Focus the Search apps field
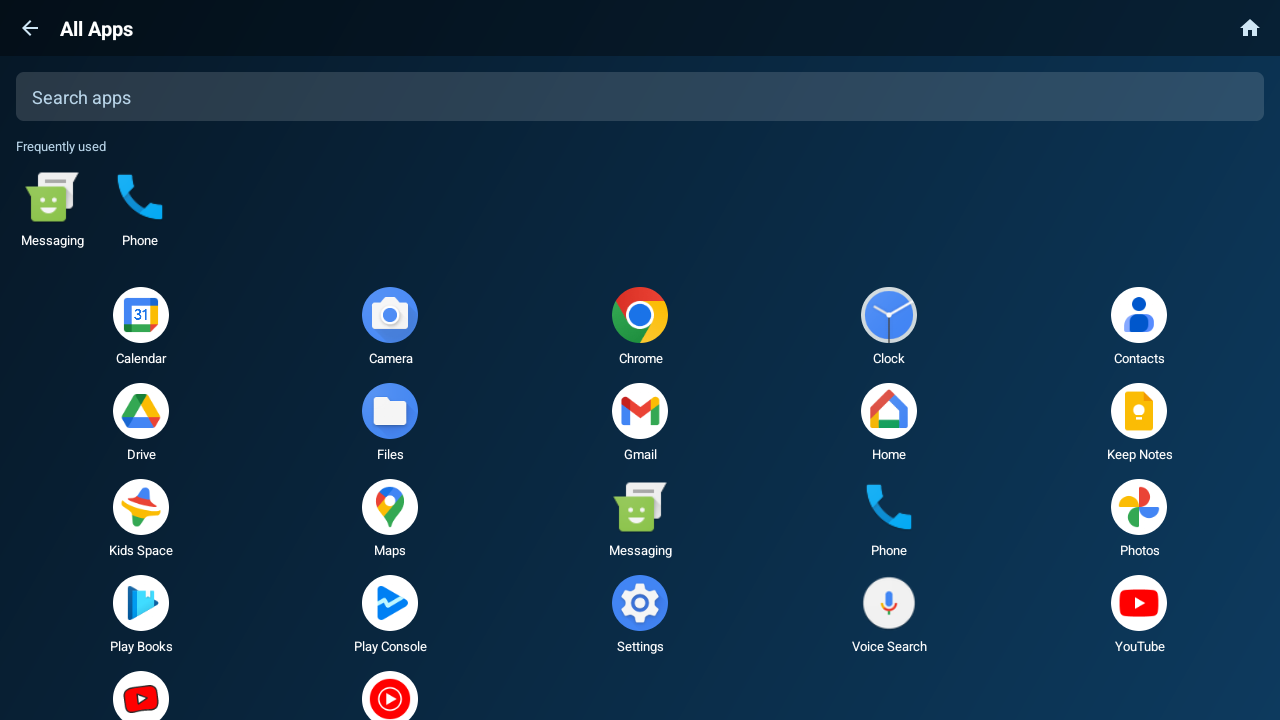1280x720 pixels. point(640,97)
